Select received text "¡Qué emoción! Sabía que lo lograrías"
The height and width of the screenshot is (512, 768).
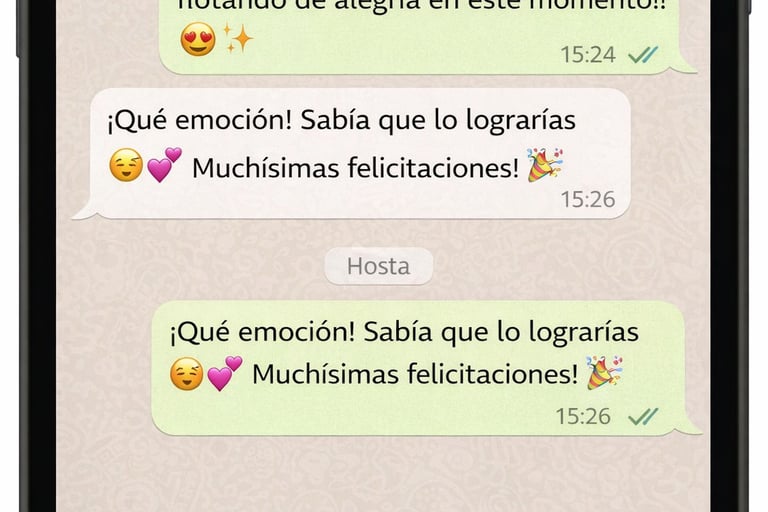click(x=341, y=121)
